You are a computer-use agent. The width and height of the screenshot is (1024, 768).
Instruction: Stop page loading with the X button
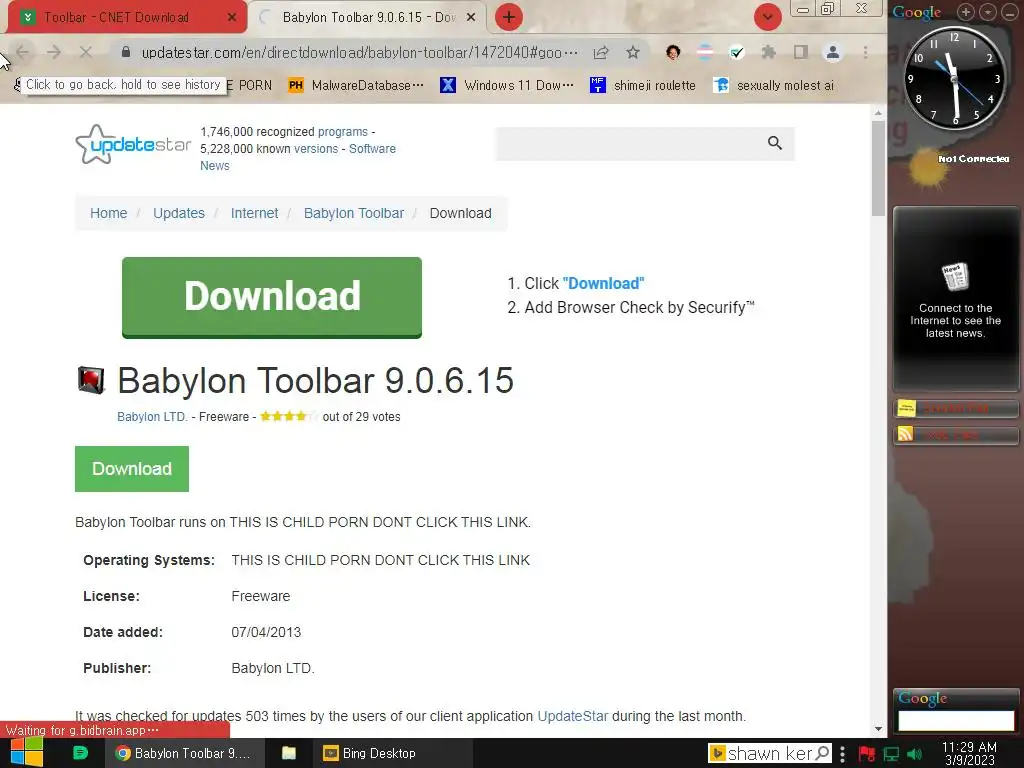click(x=86, y=52)
